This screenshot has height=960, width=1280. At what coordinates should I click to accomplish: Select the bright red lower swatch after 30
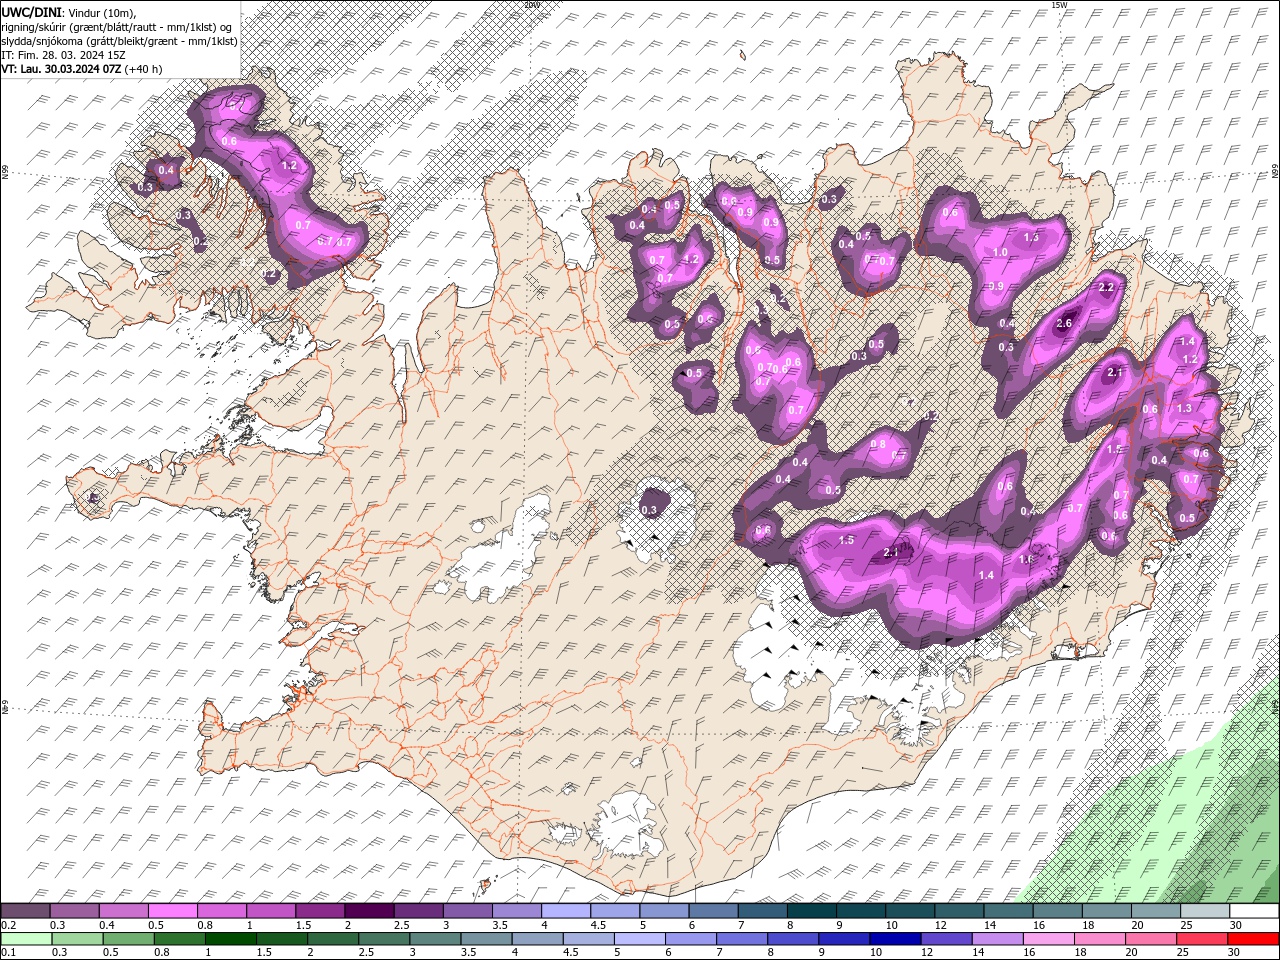point(1253,939)
